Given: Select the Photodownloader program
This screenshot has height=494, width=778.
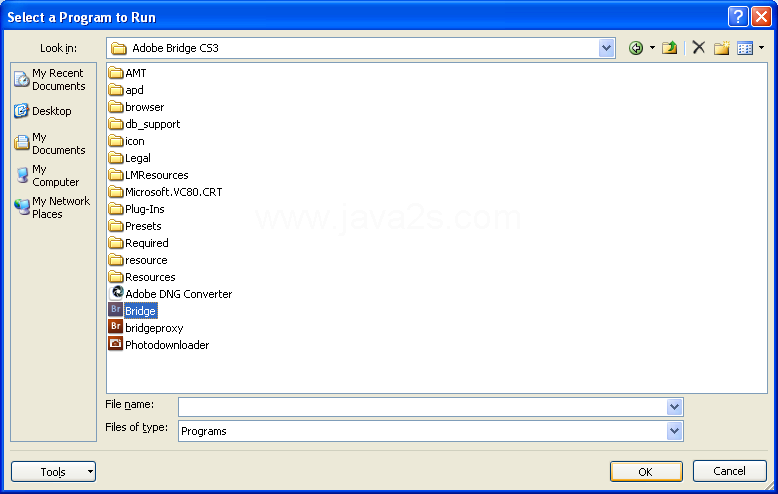Looking at the screenshot, I should [159, 344].
